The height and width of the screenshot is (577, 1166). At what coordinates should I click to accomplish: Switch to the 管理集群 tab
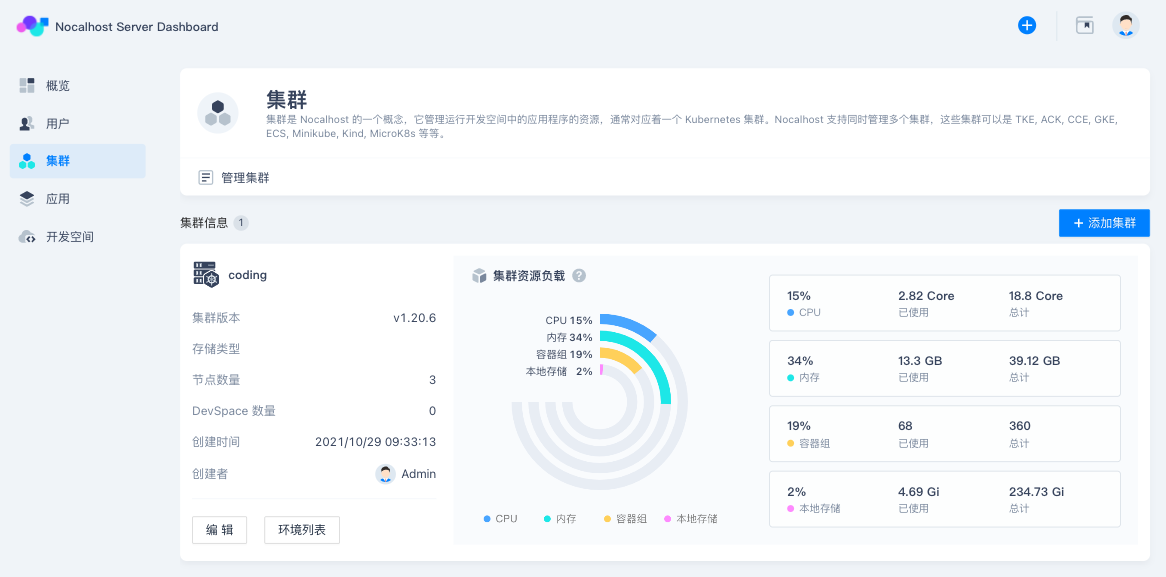click(234, 178)
